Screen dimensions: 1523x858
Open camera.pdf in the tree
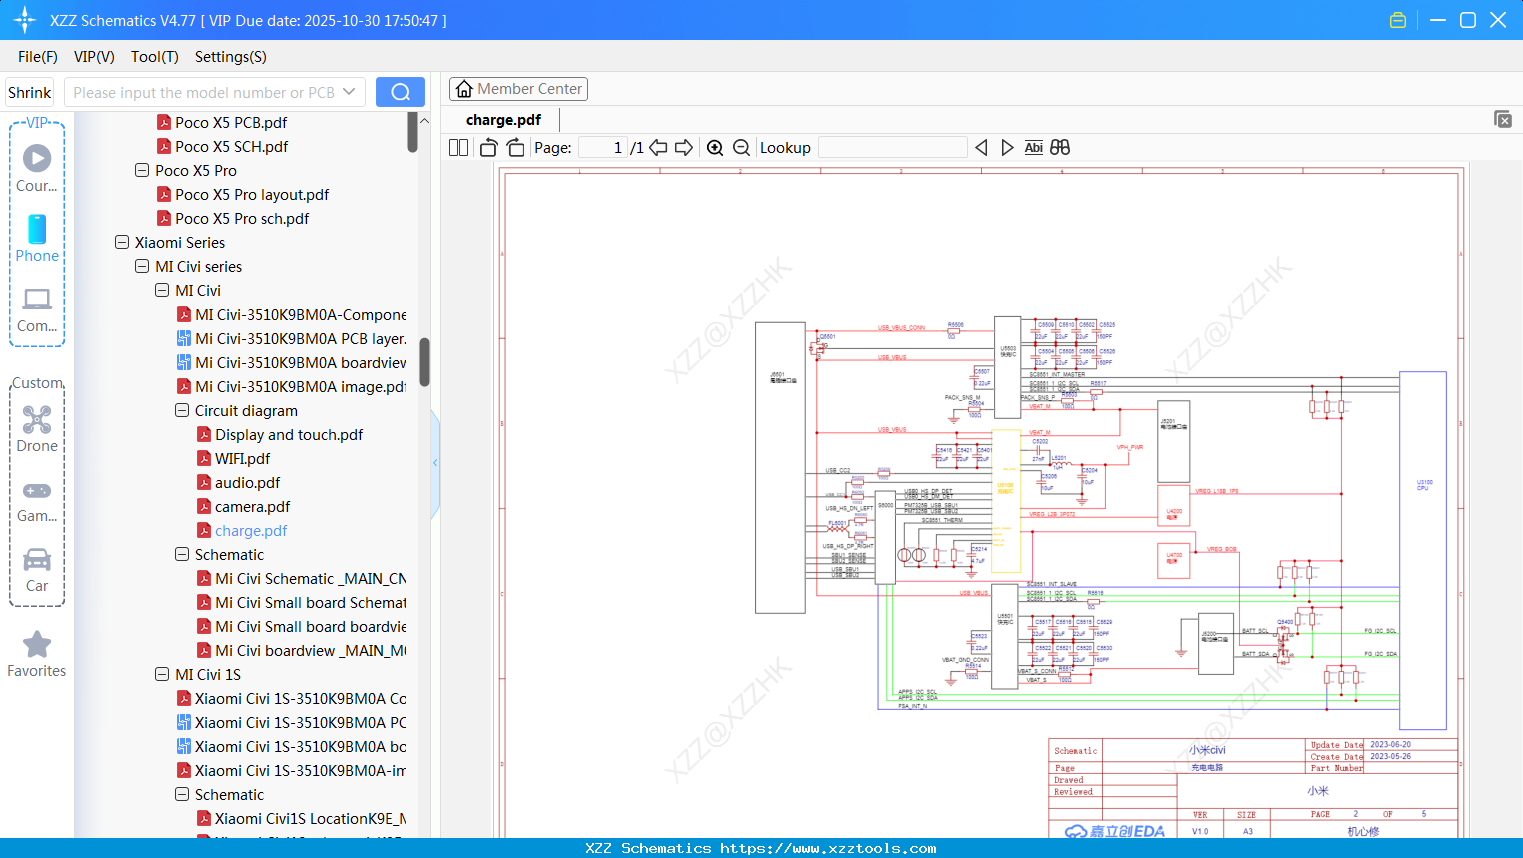click(x=253, y=507)
